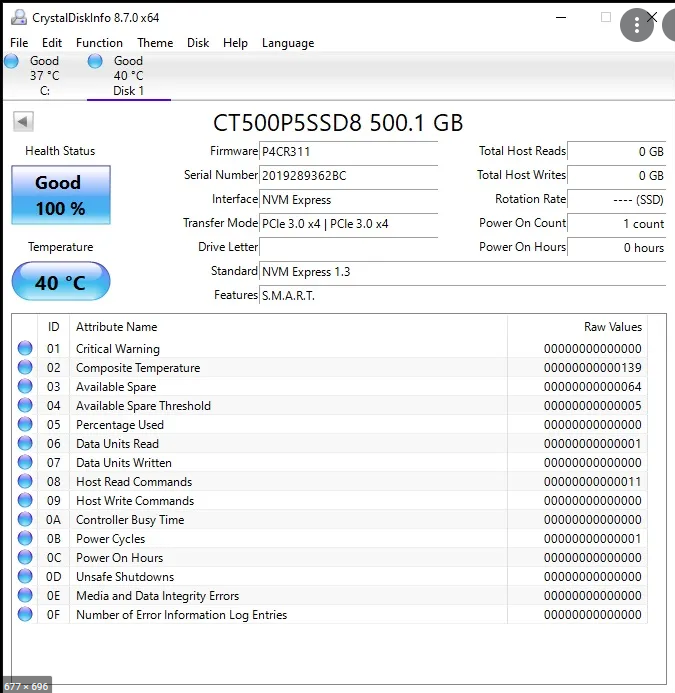
Task: Click the Rotation Rate value ---- (SSD)
Action: pos(617,200)
